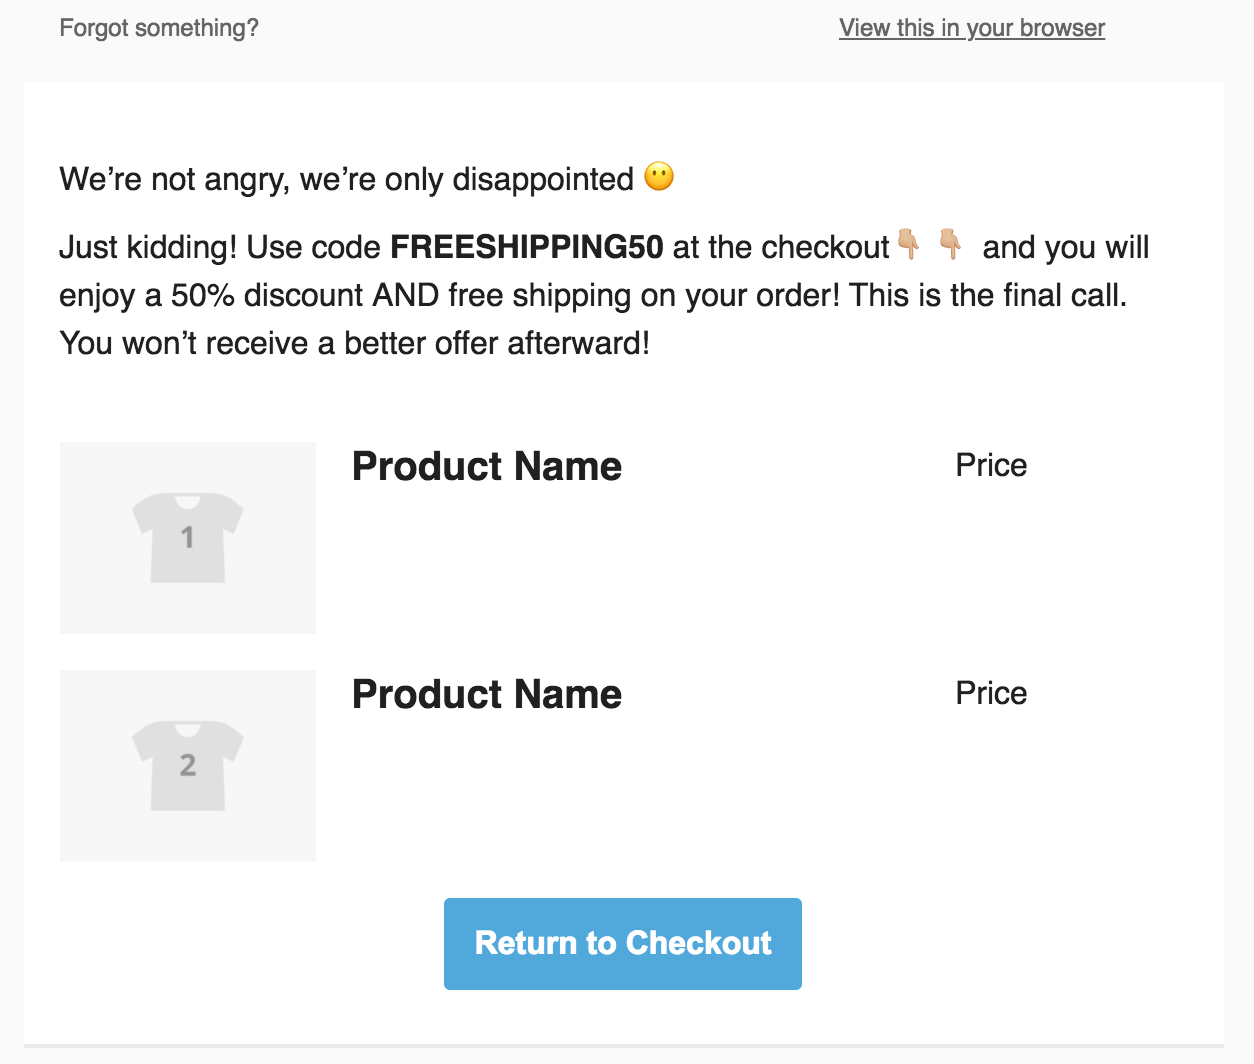Click the FREESHIPPING50 coupon code text

[x=526, y=247]
